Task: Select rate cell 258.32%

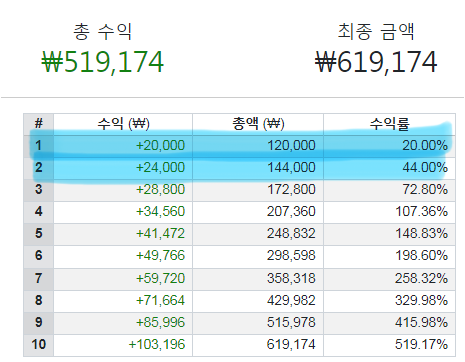Action: point(389,279)
